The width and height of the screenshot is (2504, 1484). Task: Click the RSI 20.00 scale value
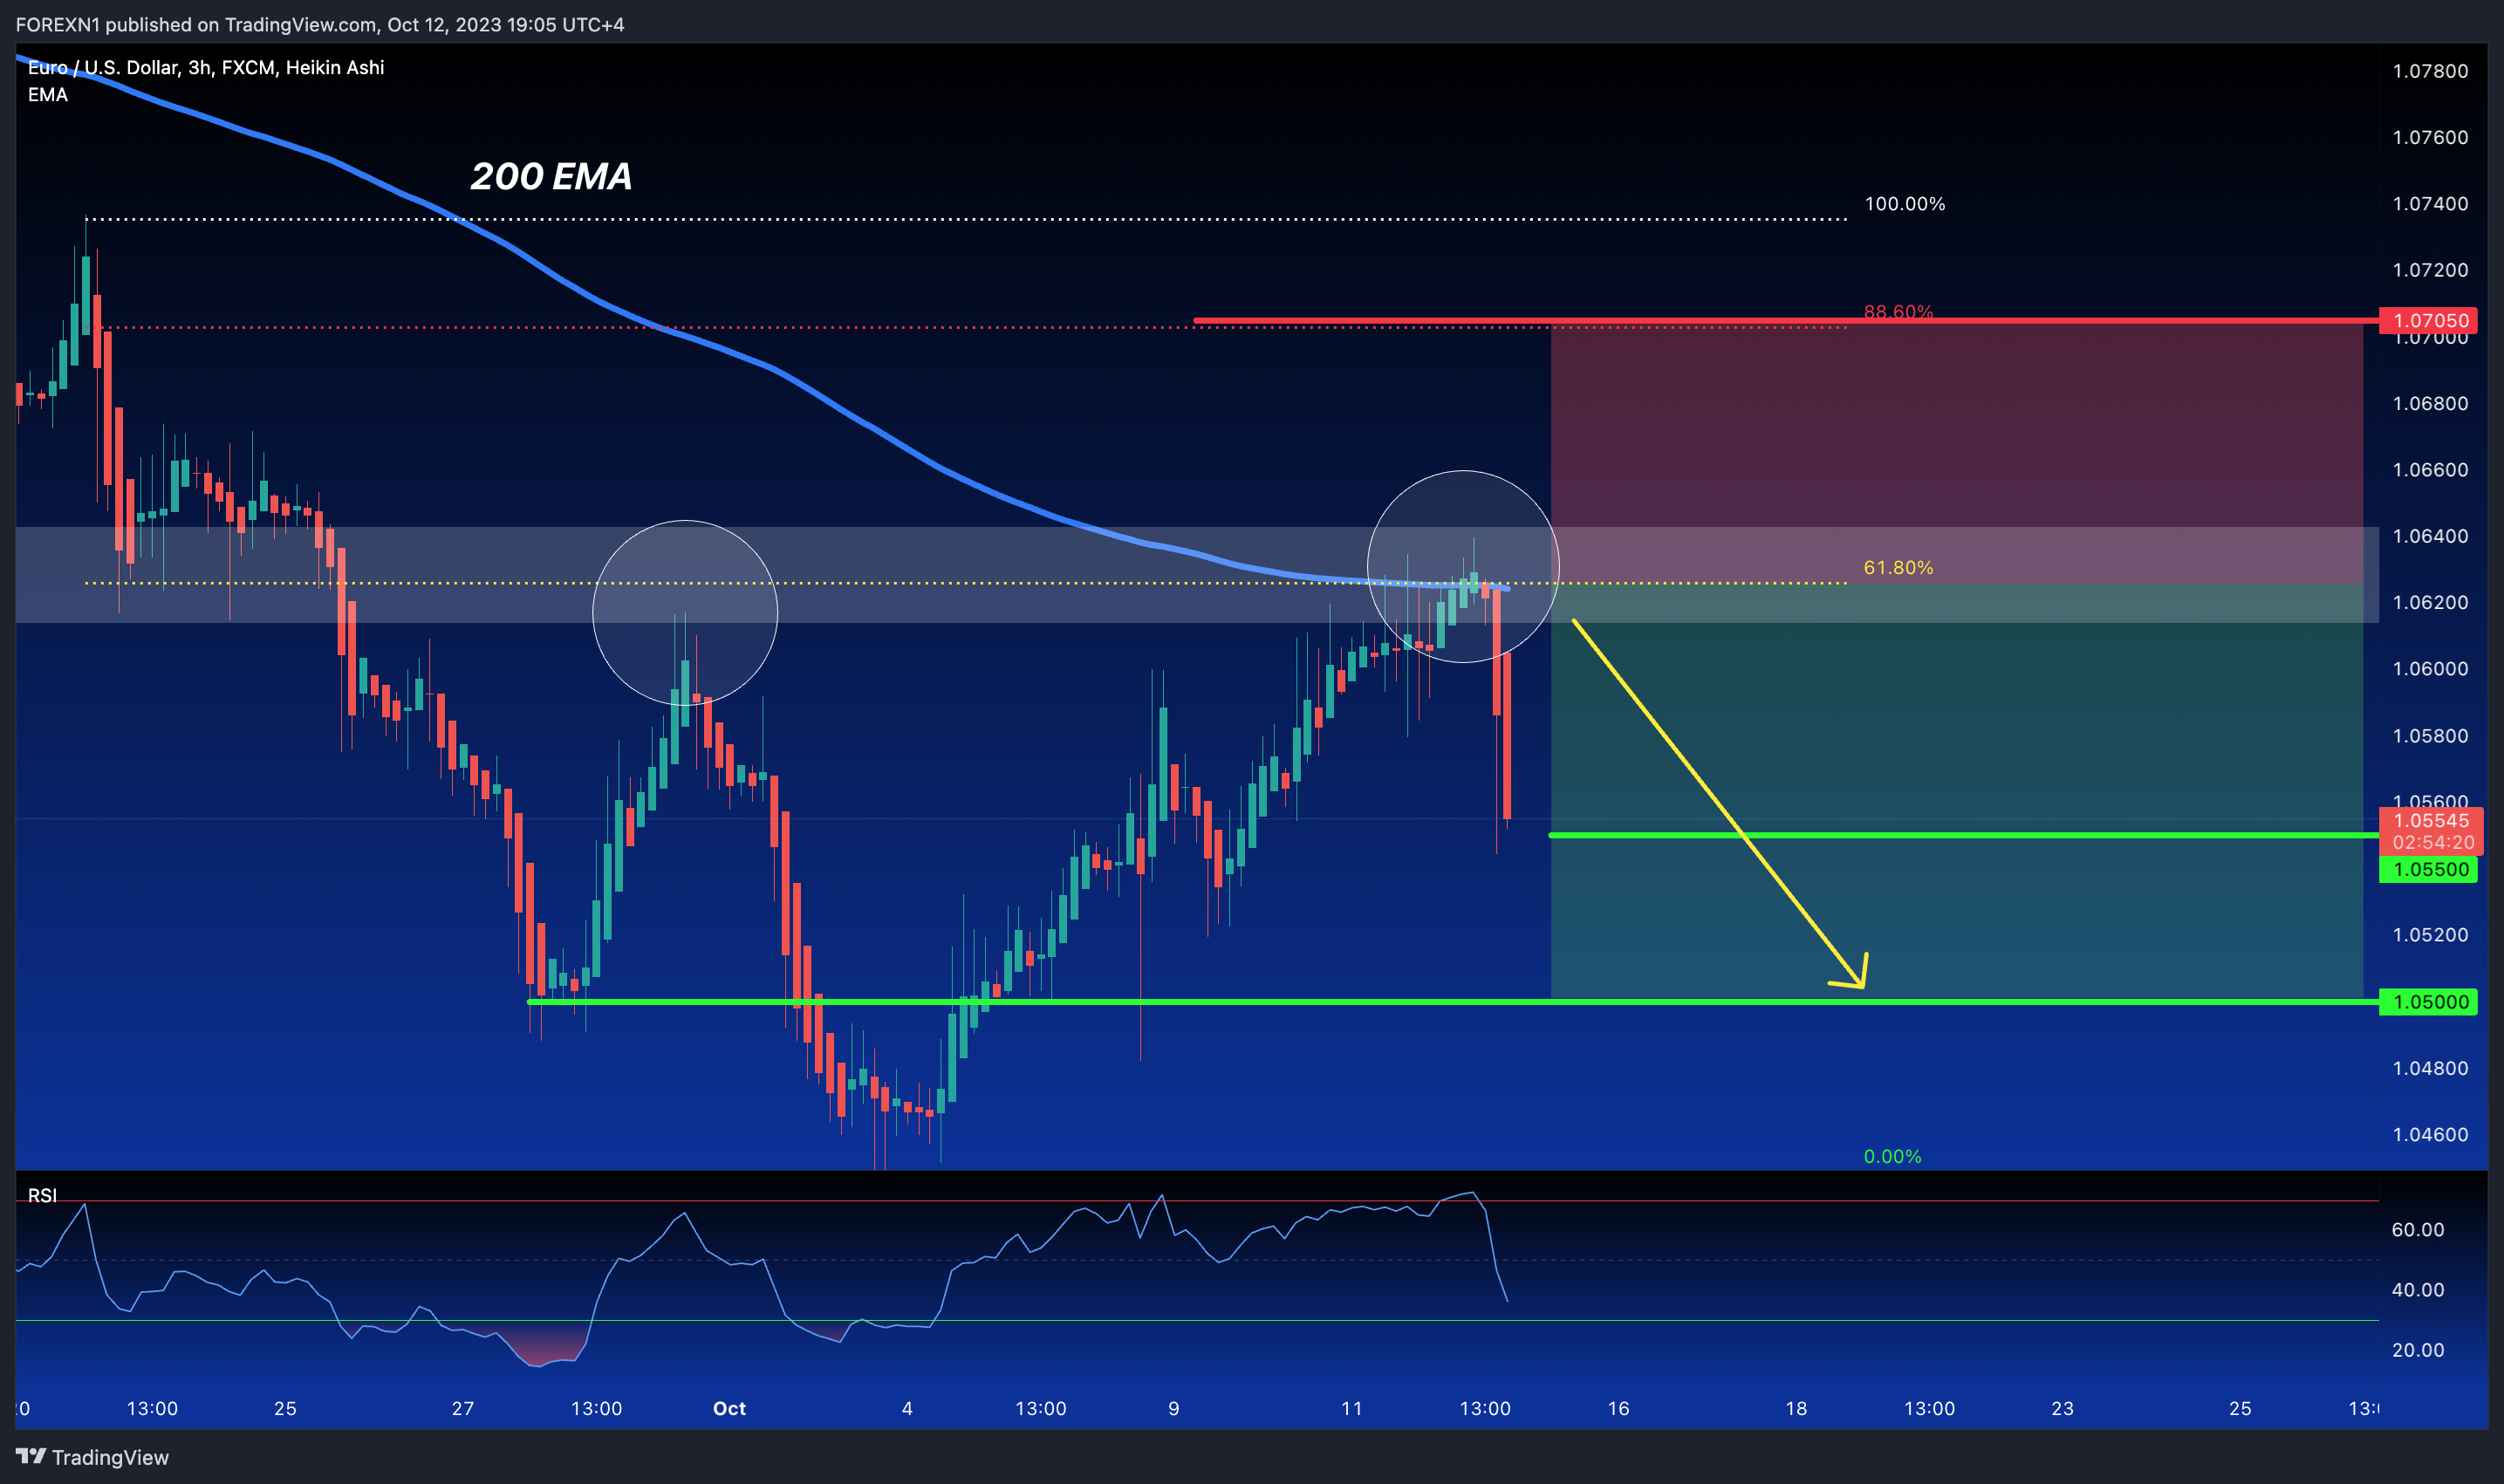[x=2418, y=1350]
